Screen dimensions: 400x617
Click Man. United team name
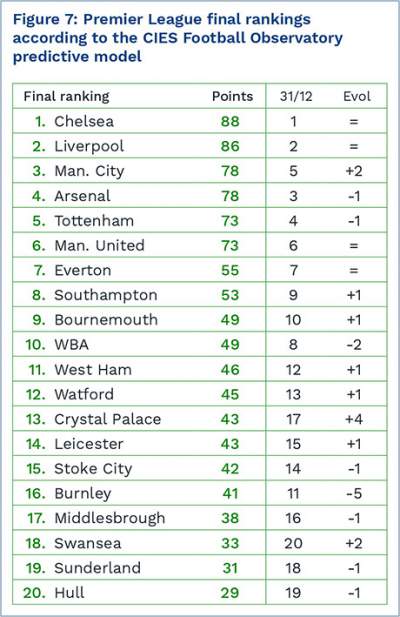(x=100, y=246)
